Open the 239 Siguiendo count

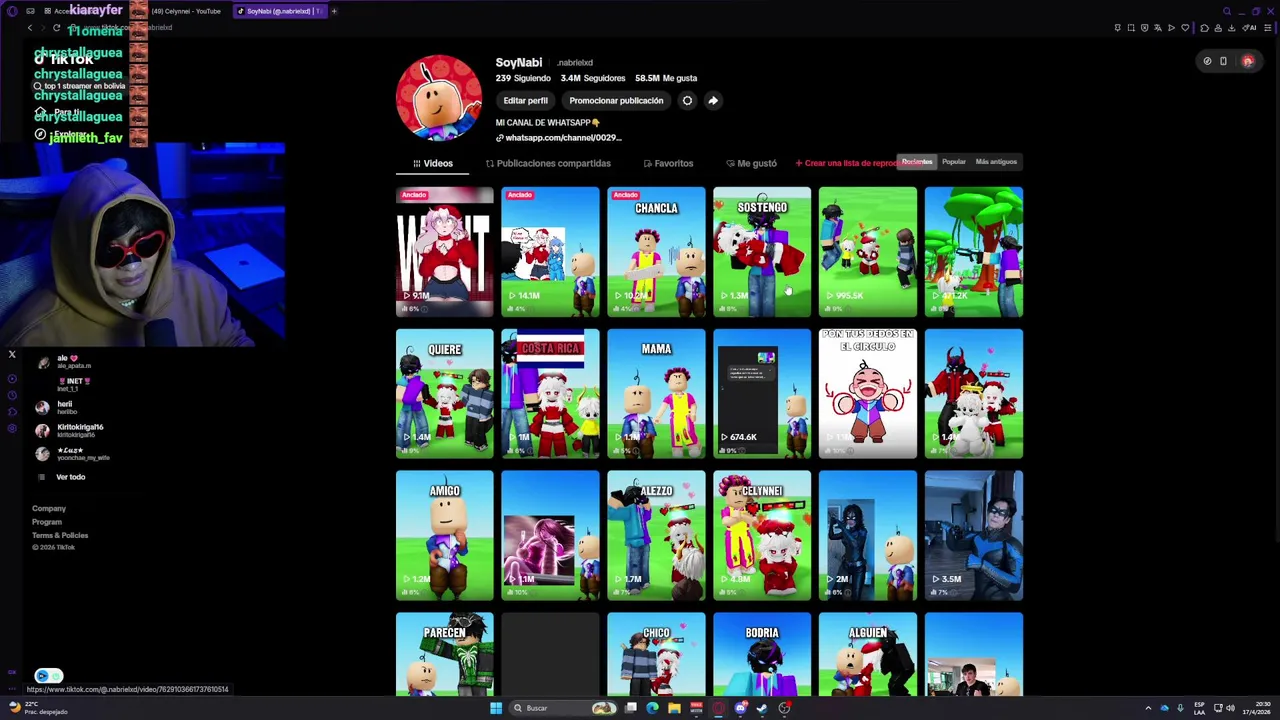point(523,78)
